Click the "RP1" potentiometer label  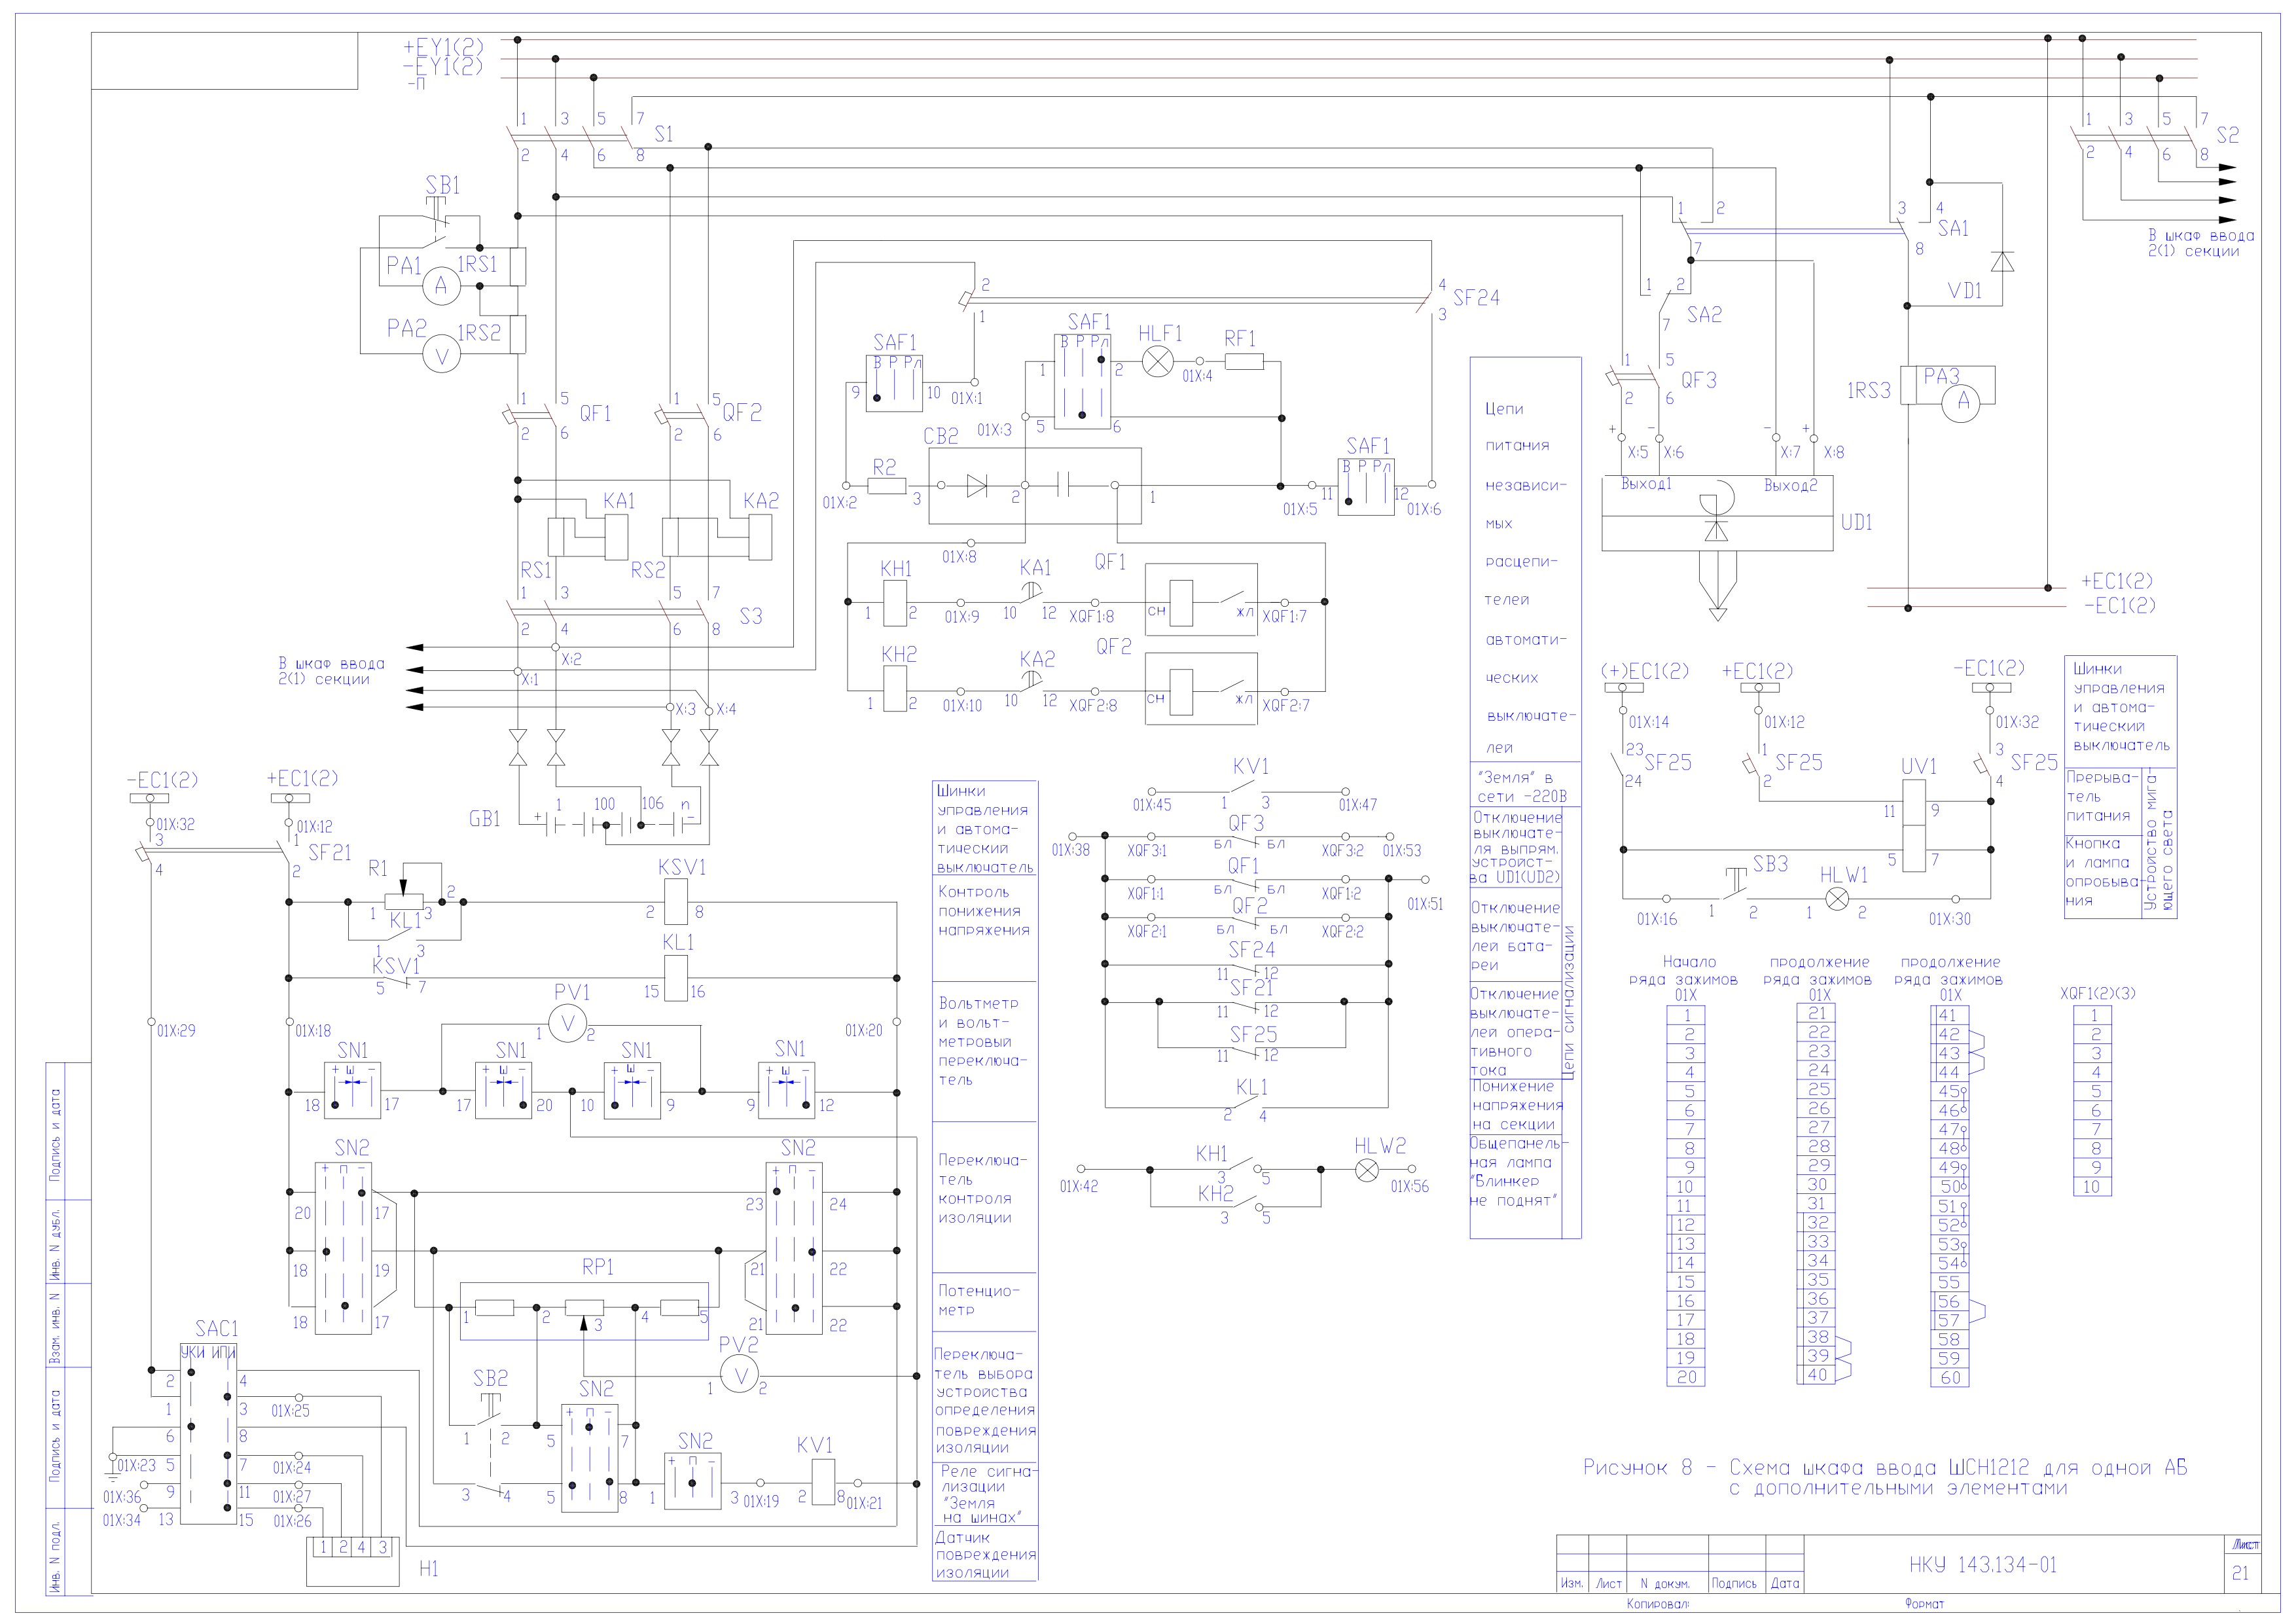tap(598, 1267)
